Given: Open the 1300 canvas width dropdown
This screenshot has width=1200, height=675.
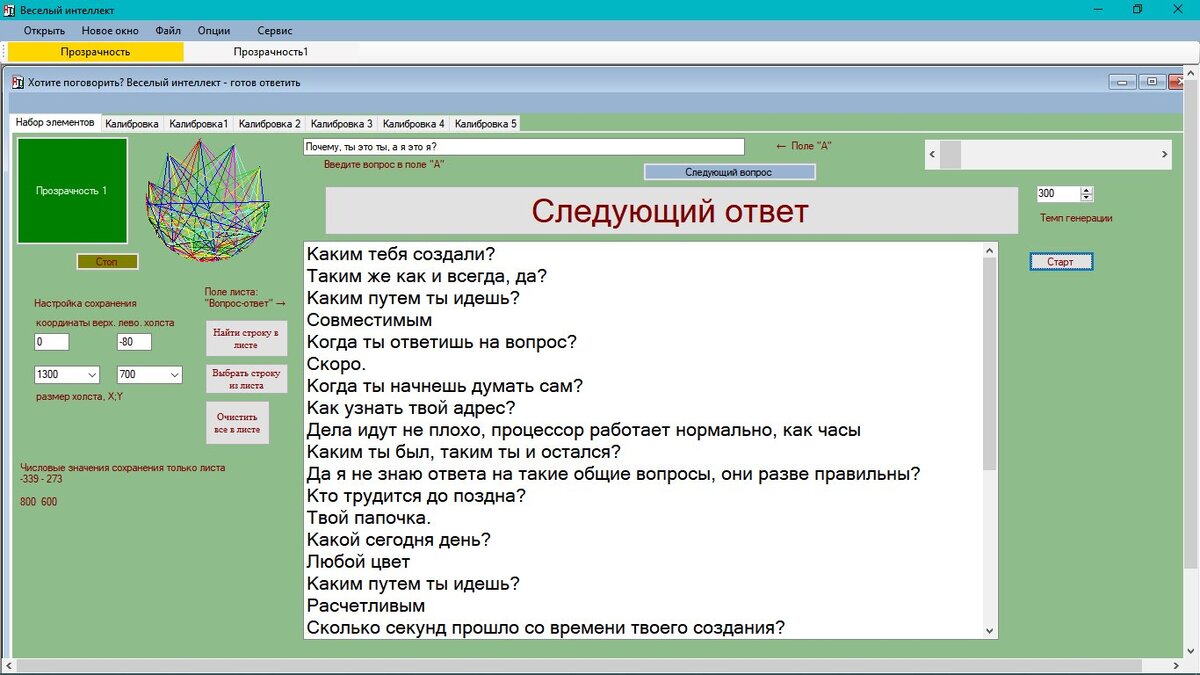Looking at the screenshot, I should 91,374.
